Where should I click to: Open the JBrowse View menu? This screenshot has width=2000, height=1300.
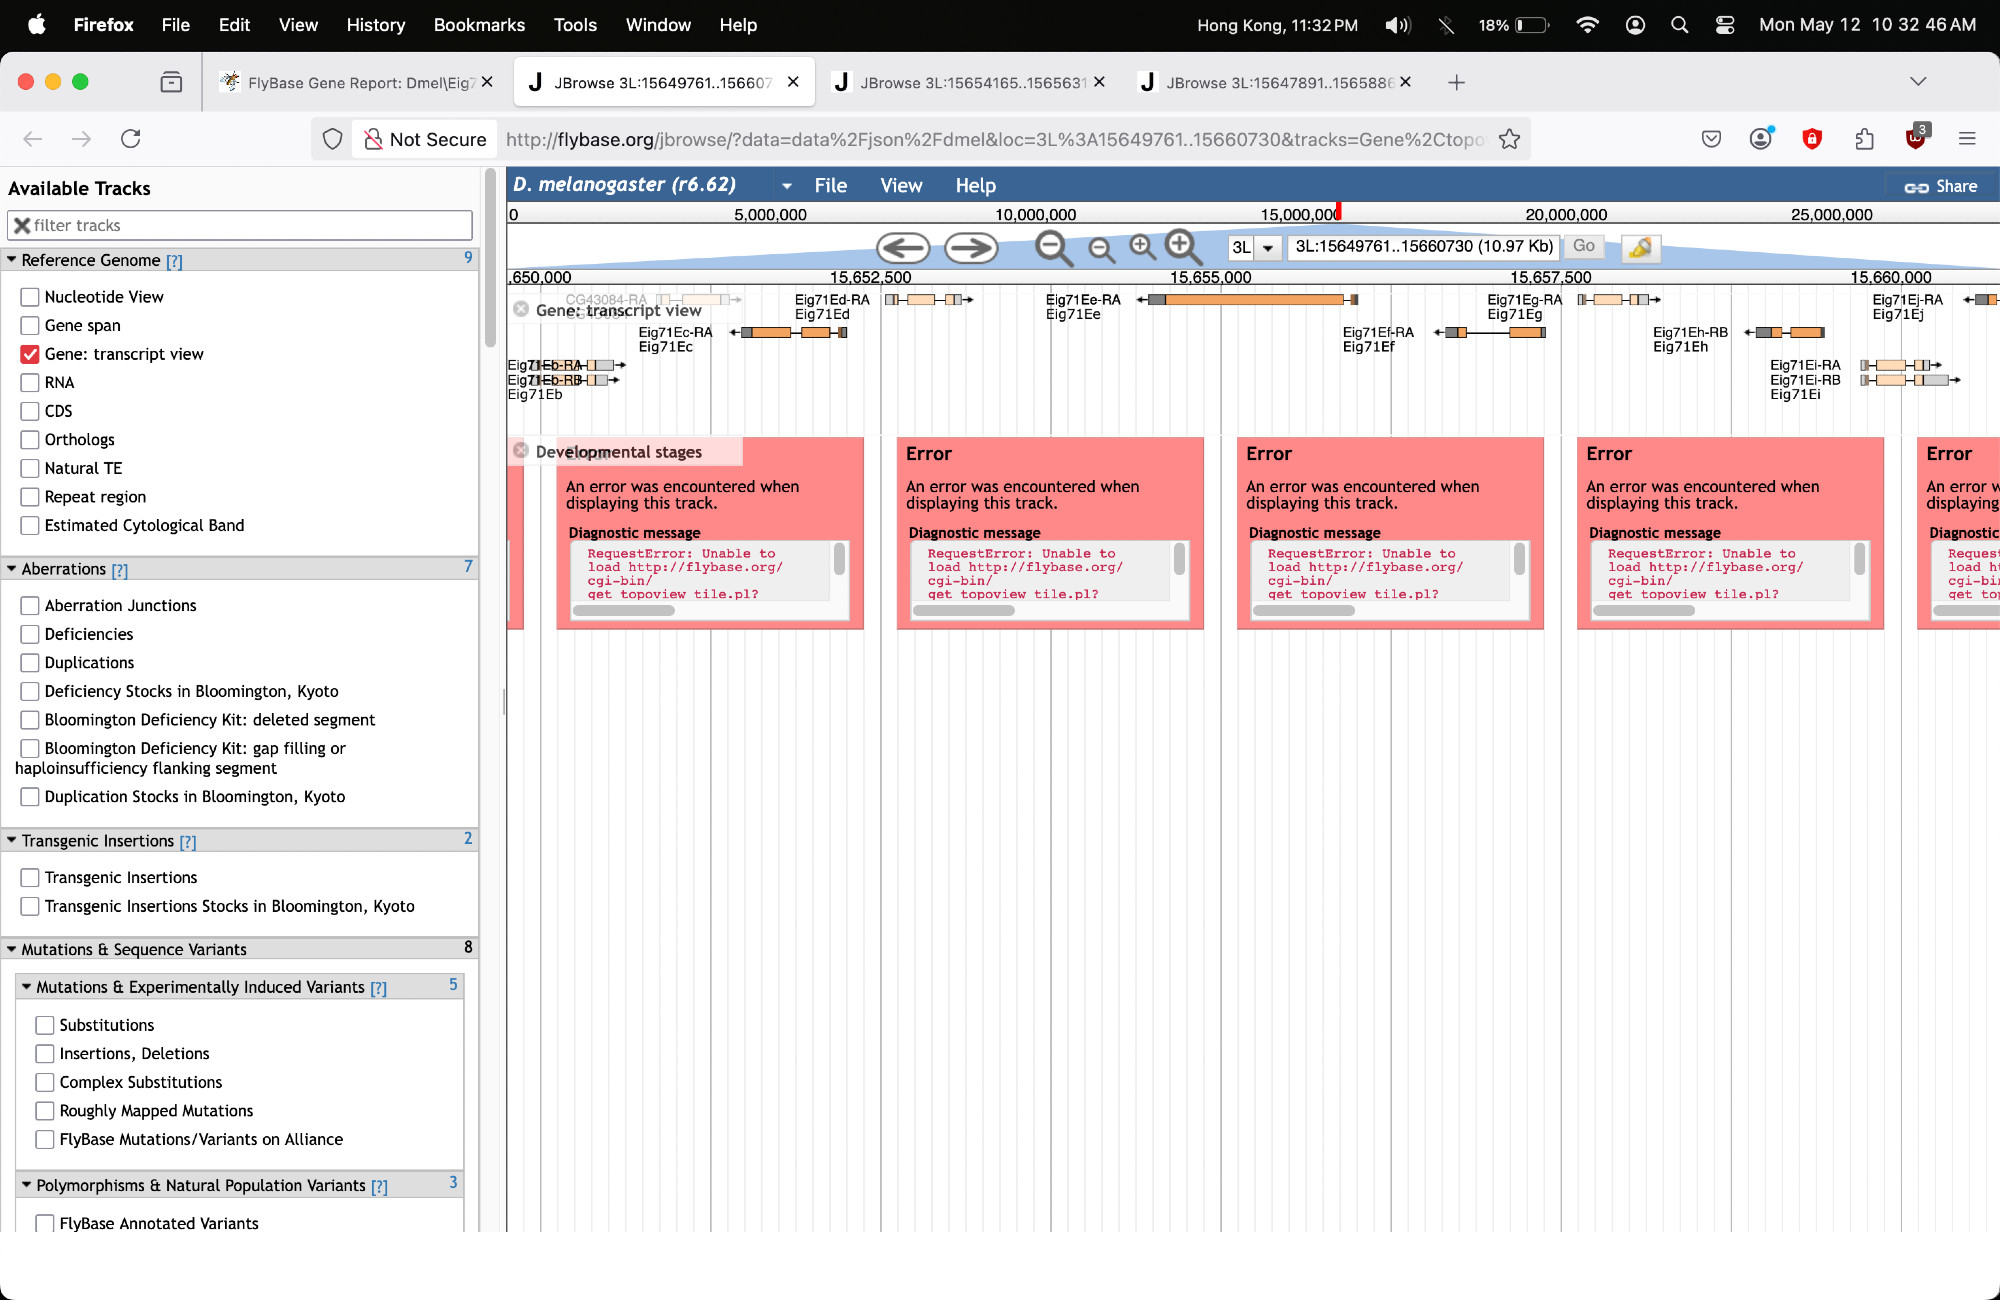(900, 186)
